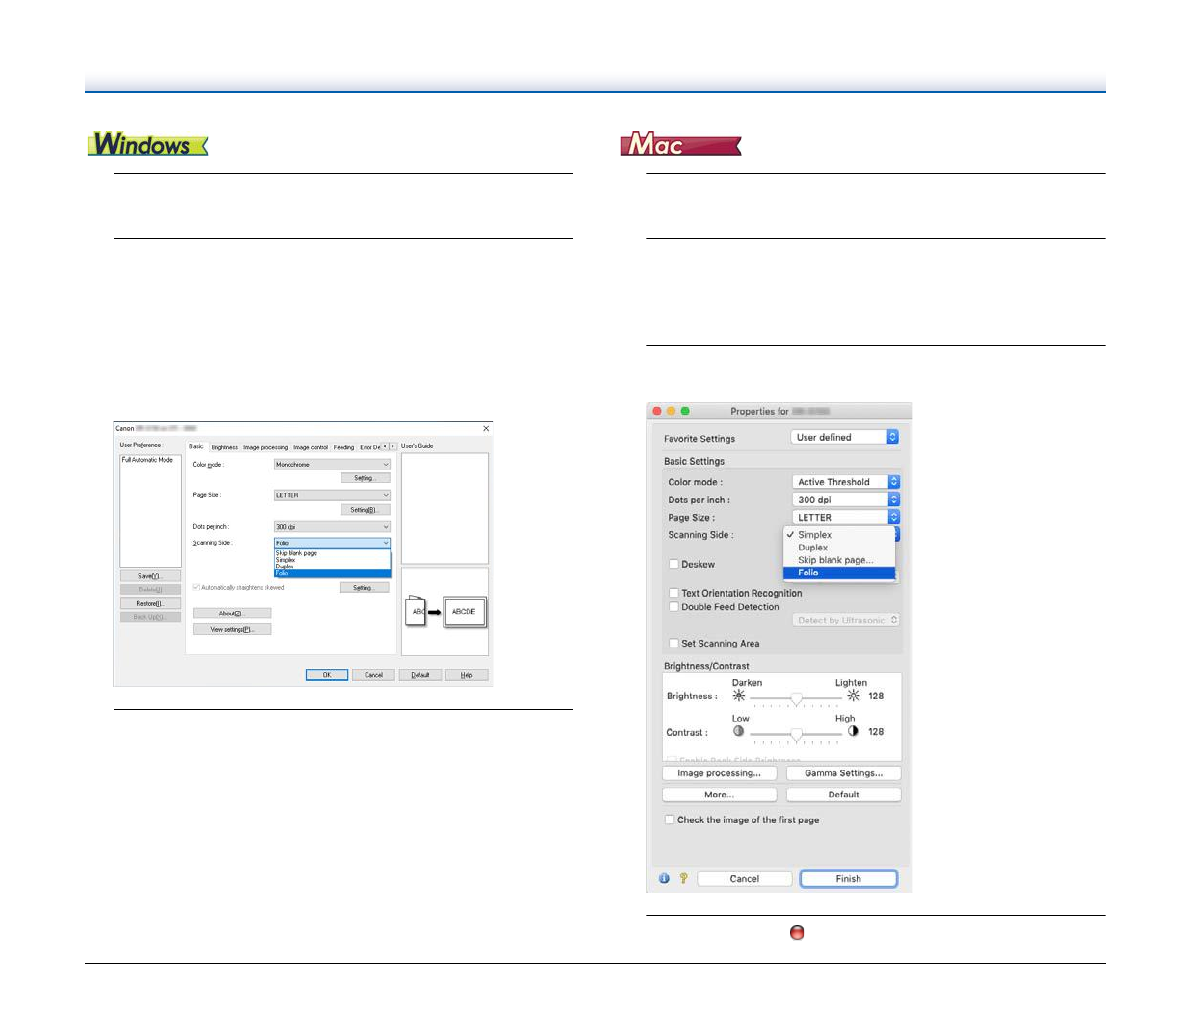Click the Low contrast circle icon
The width and height of the screenshot is (1190, 1020).
coord(739,731)
